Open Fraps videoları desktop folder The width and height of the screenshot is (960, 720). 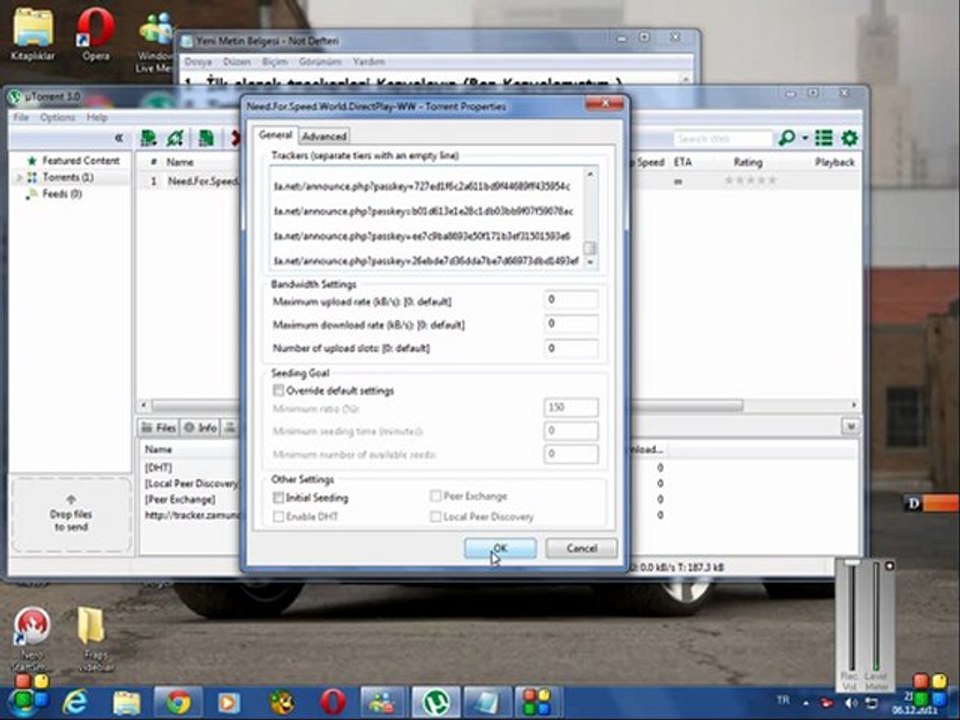[x=92, y=639]
